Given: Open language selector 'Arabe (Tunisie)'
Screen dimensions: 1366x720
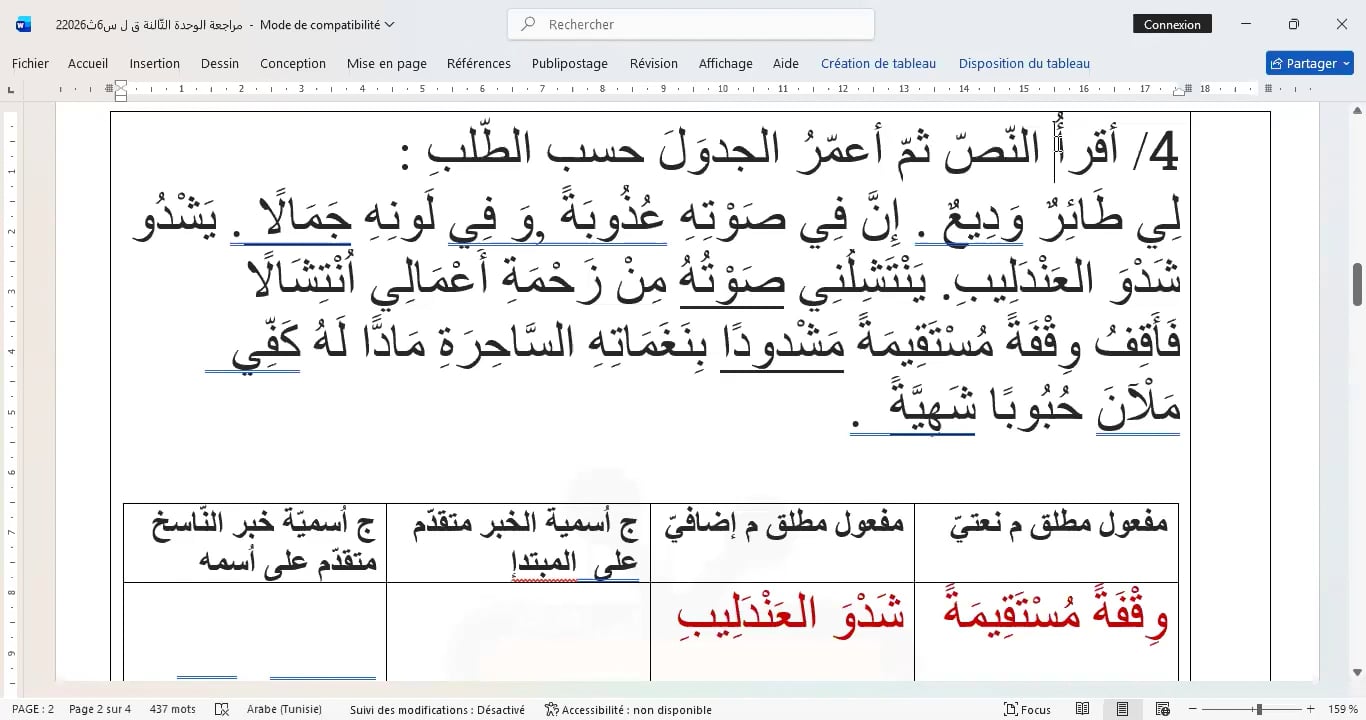Looking at the screenshot, I should click(x=284, y=709).
